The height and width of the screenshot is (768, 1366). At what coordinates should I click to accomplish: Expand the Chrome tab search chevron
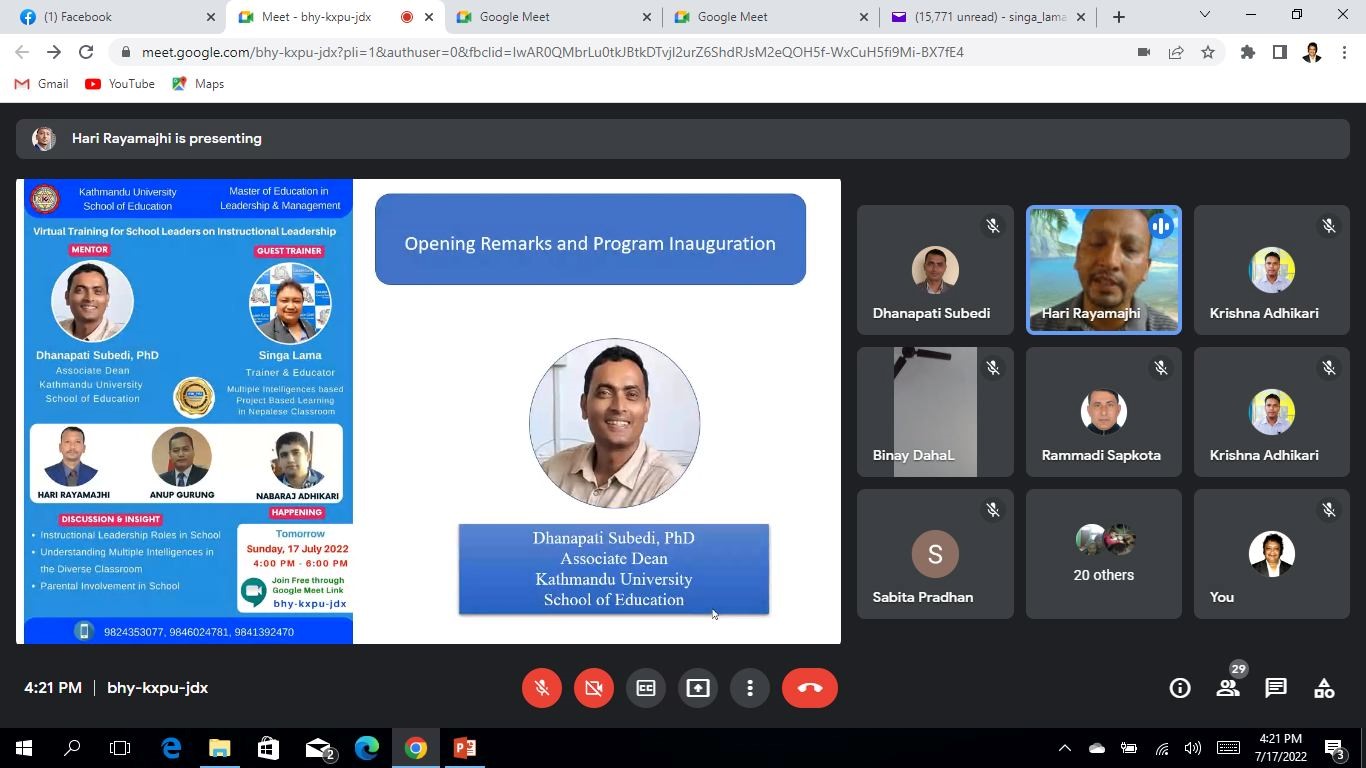tap(1204, 15)
